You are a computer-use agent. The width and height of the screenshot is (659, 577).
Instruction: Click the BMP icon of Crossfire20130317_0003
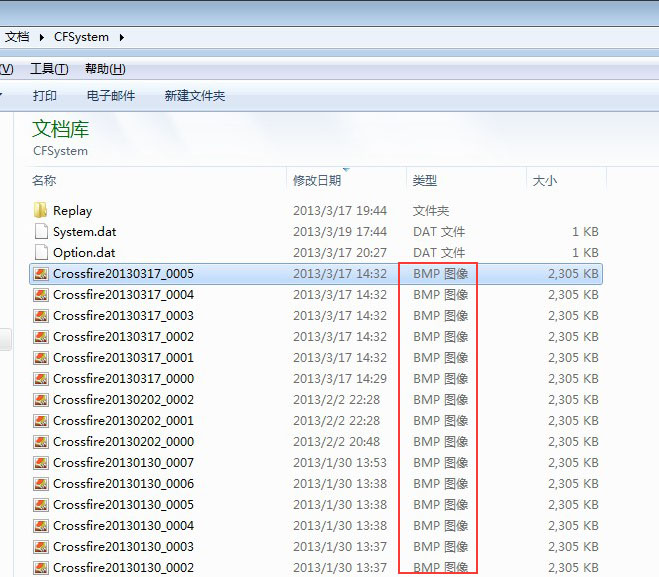tap(41, 316)
